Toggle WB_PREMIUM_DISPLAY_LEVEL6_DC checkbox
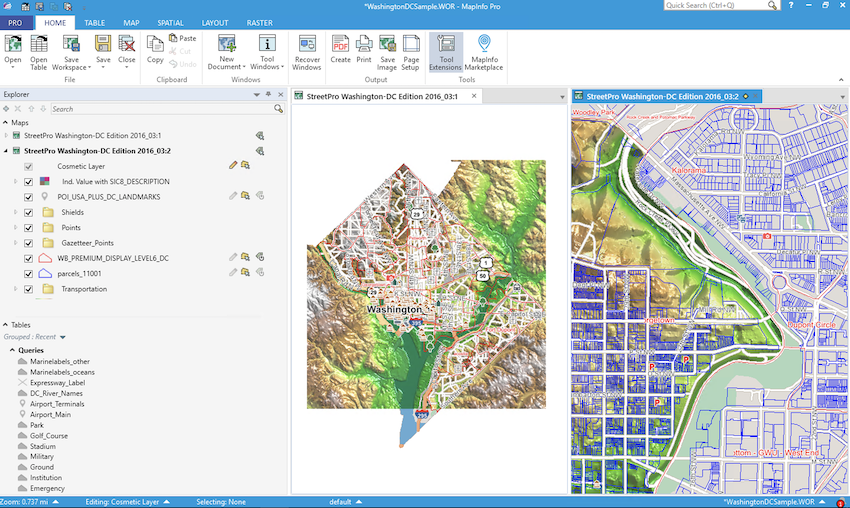 click(29, 259)
